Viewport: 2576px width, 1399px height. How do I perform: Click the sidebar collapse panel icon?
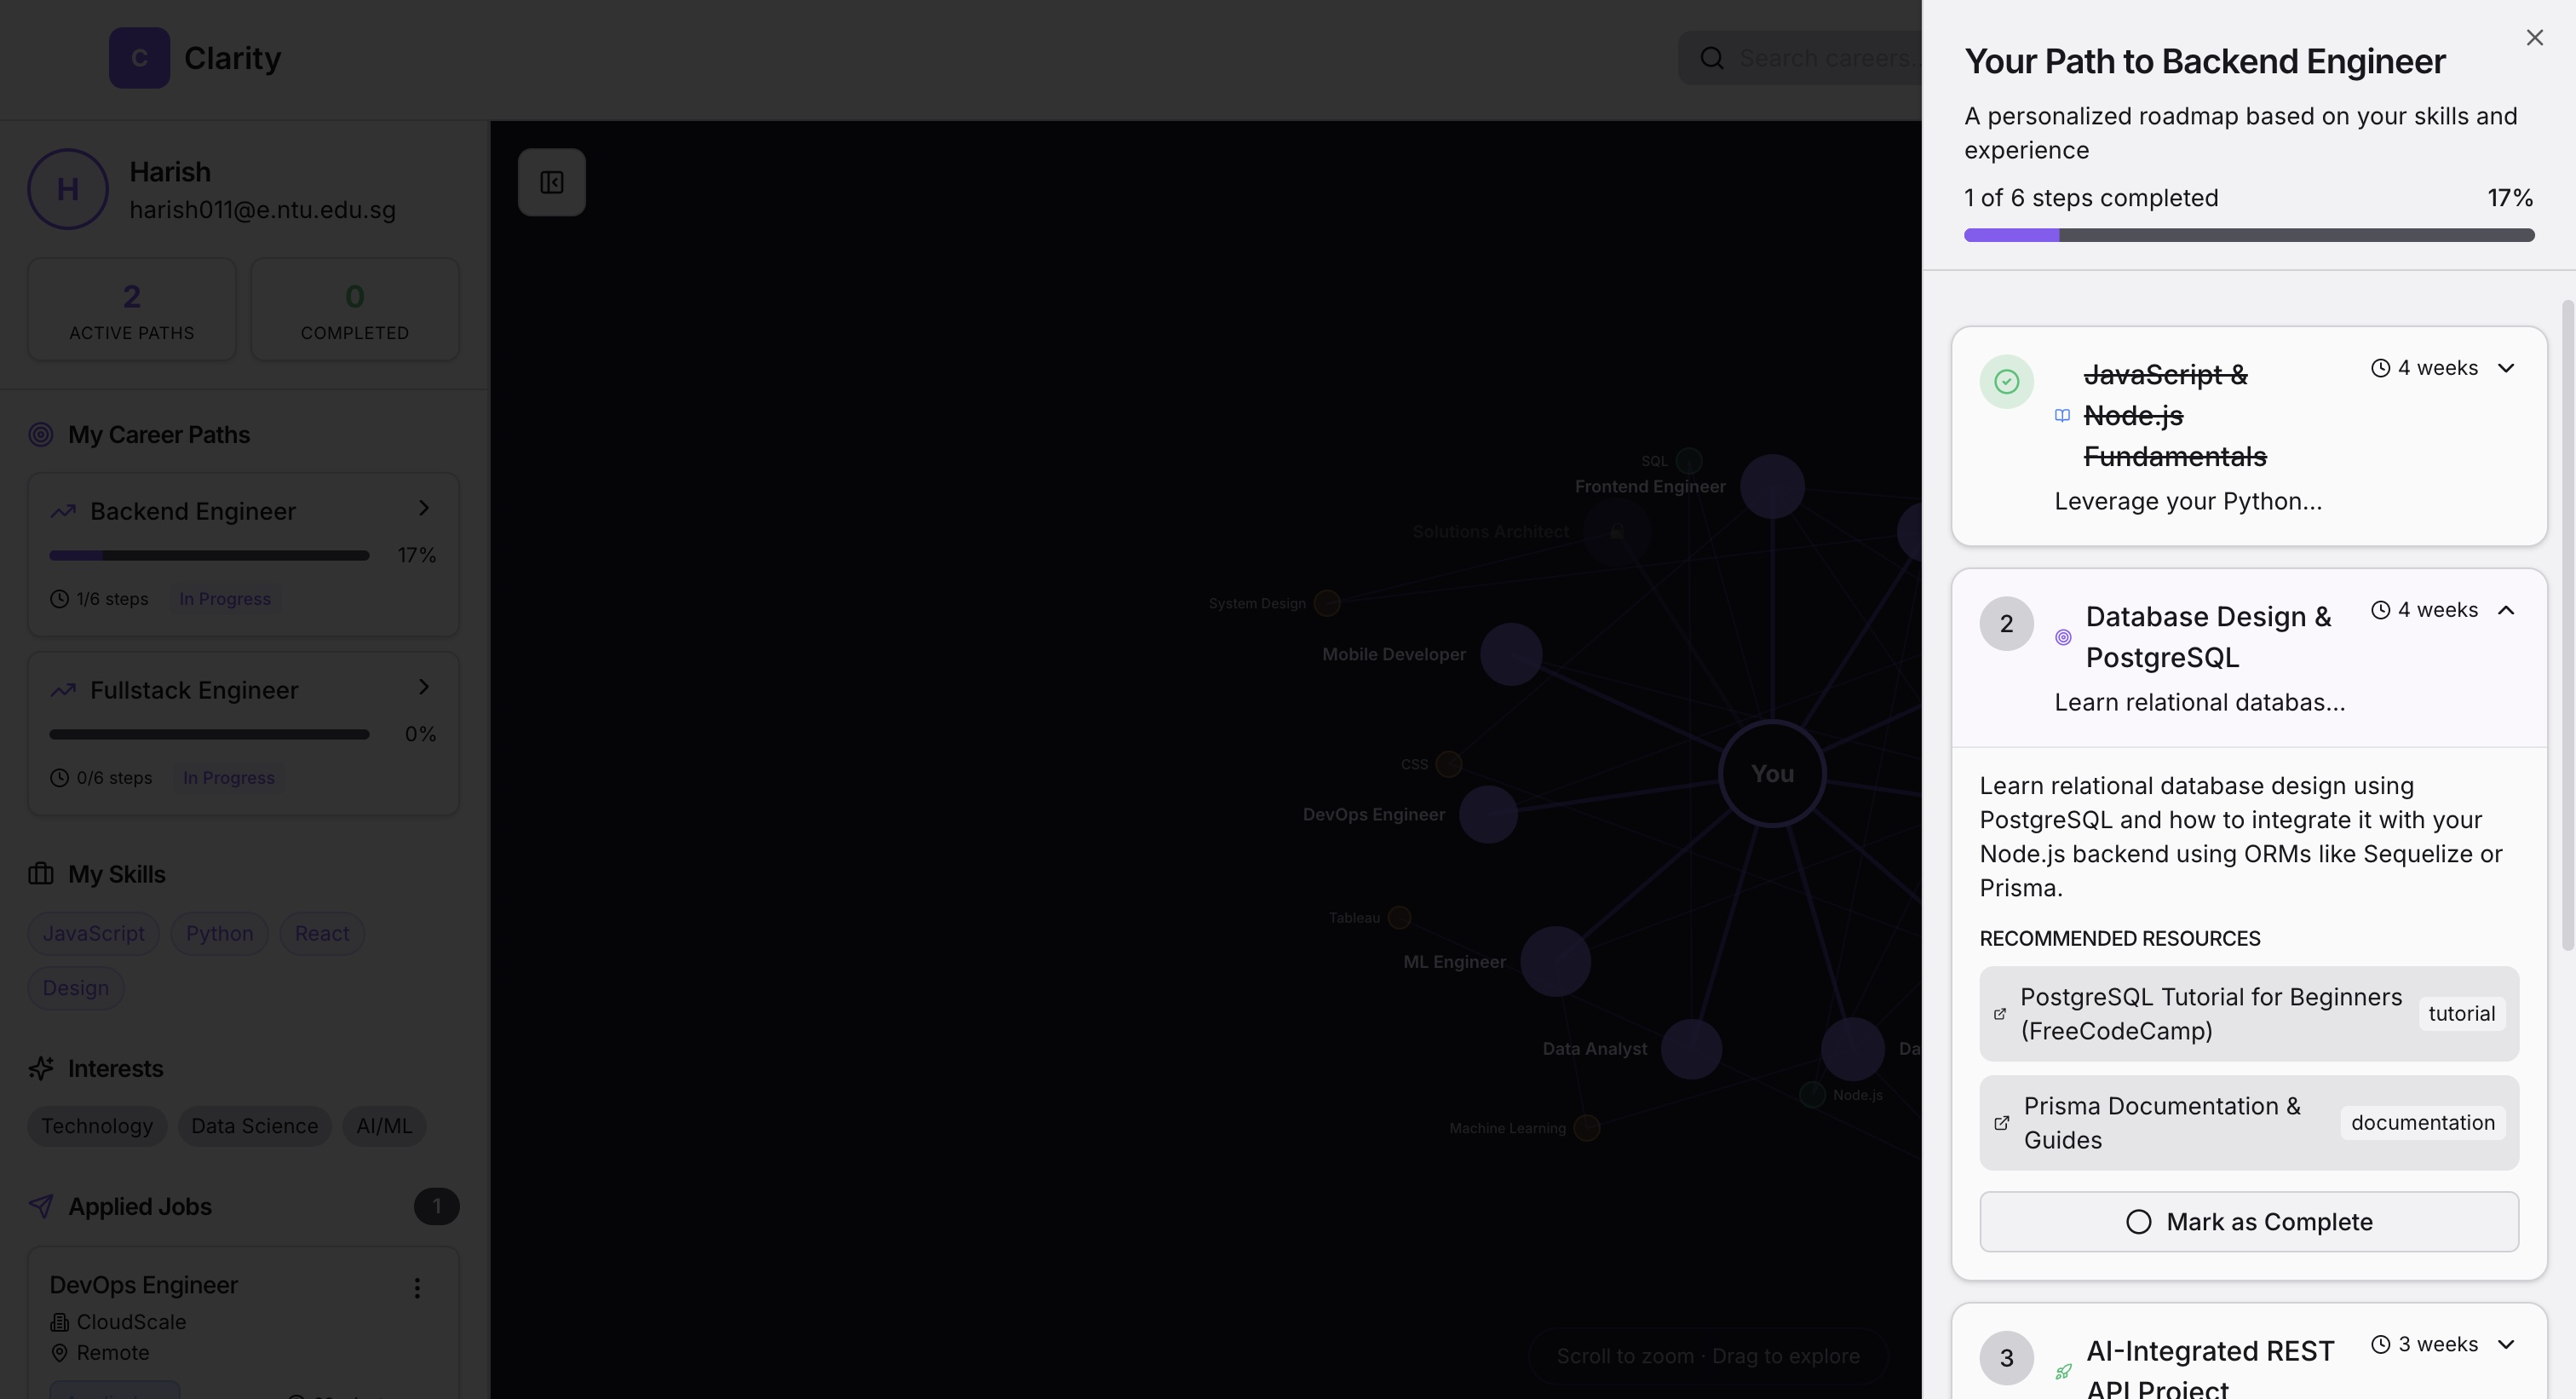[551, 182]
